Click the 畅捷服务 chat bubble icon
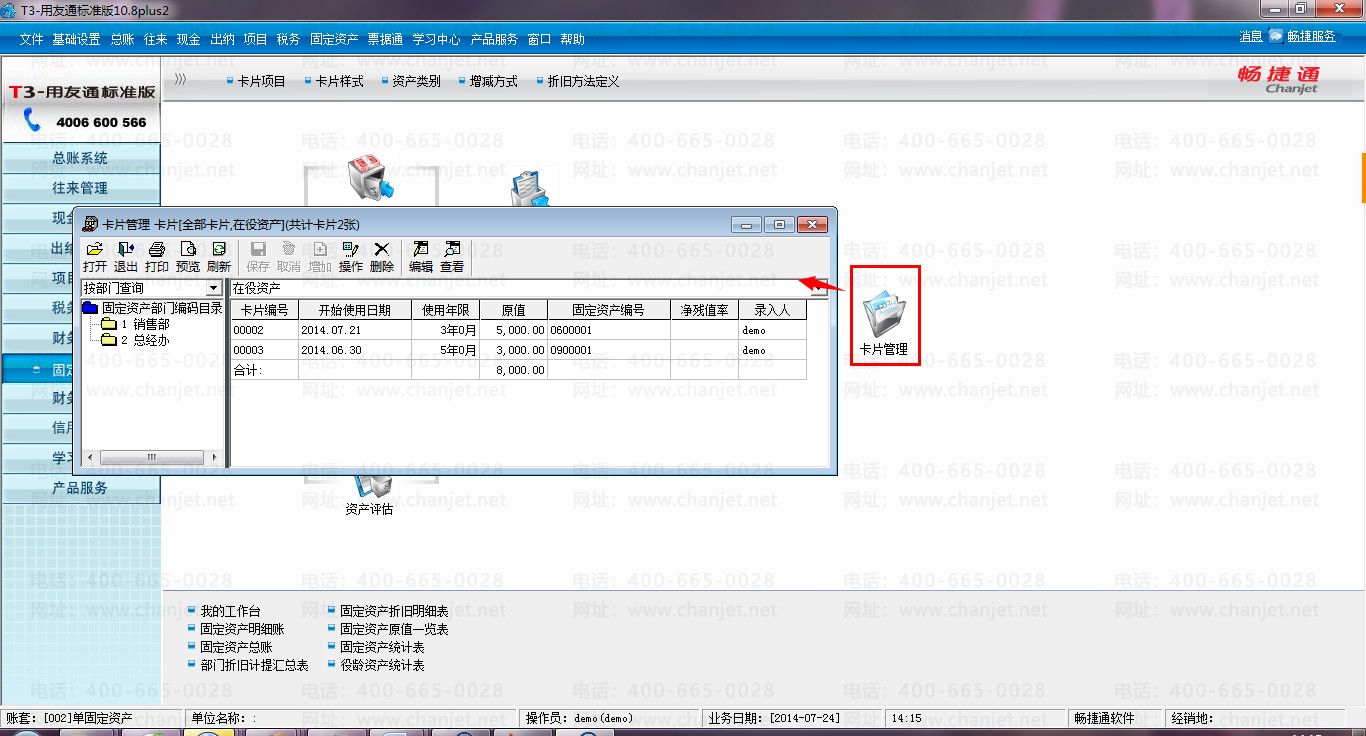Viewport: 1366px width, 736px height. tap(1276, 36)
